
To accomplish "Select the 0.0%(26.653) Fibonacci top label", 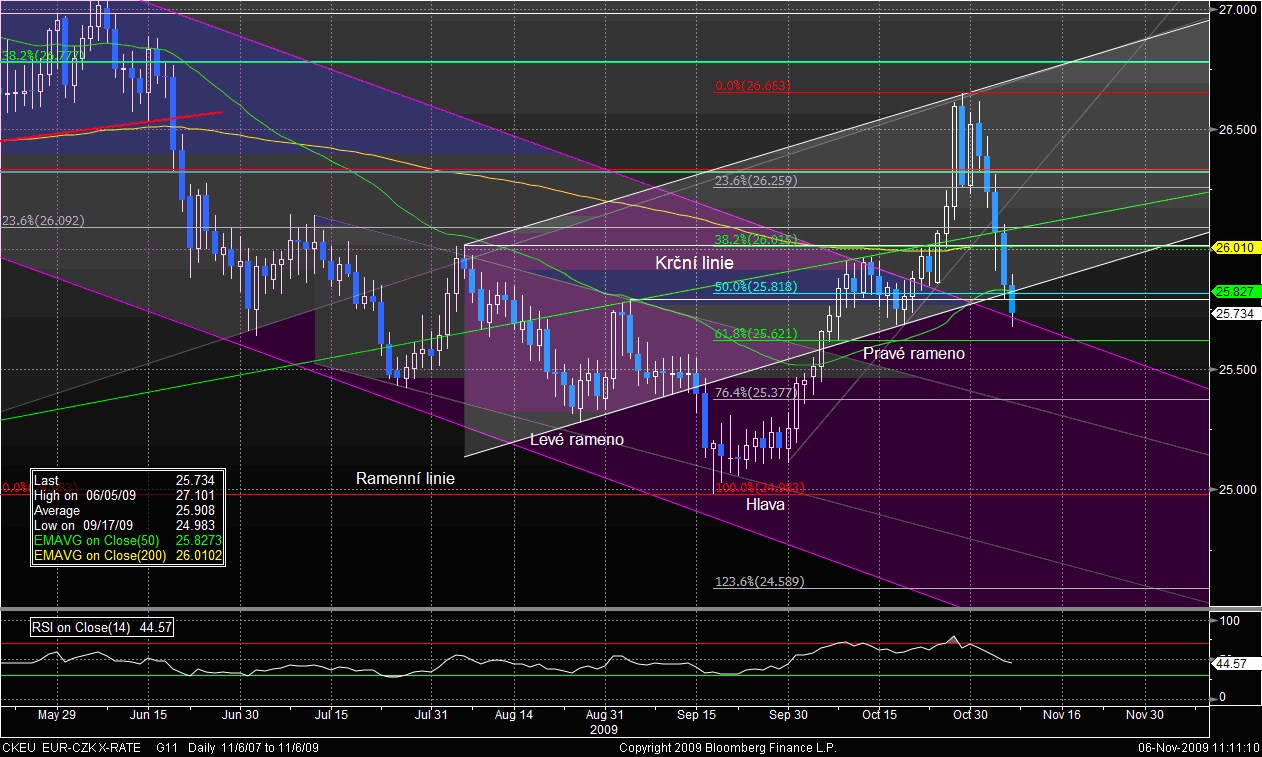I will [753, 86].
